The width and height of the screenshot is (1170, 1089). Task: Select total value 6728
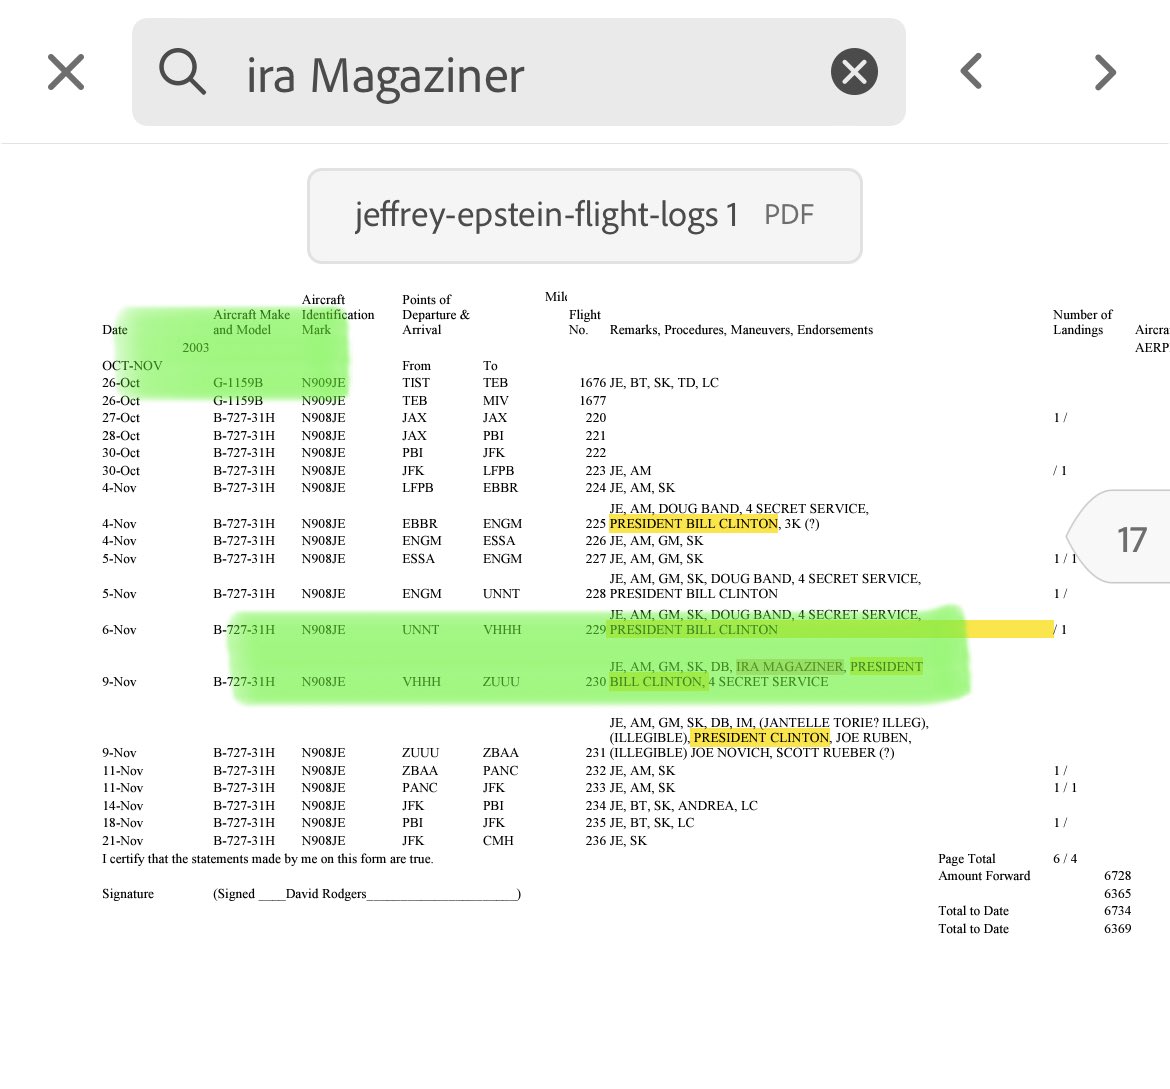pyautogui.click(x=1117, y=876)
